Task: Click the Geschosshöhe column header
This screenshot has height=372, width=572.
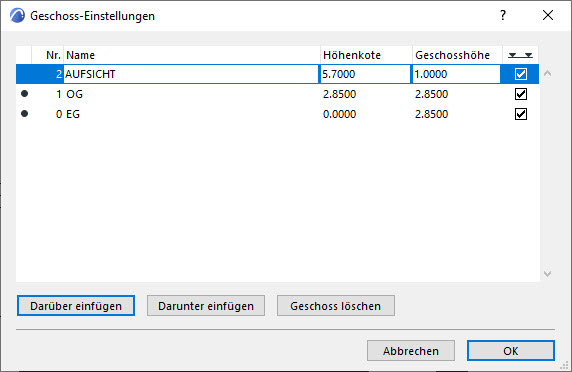Action: [457, 55]
